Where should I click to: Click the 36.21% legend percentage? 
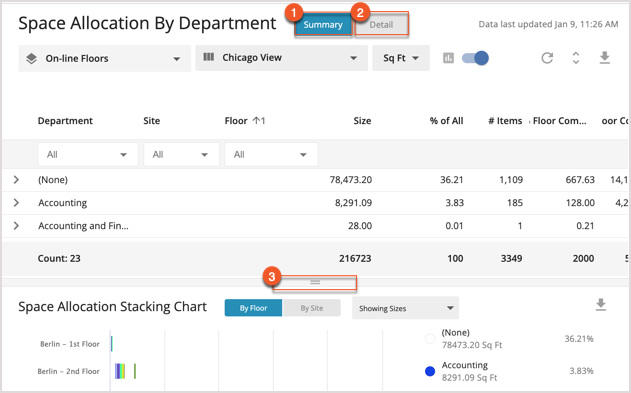579,339
